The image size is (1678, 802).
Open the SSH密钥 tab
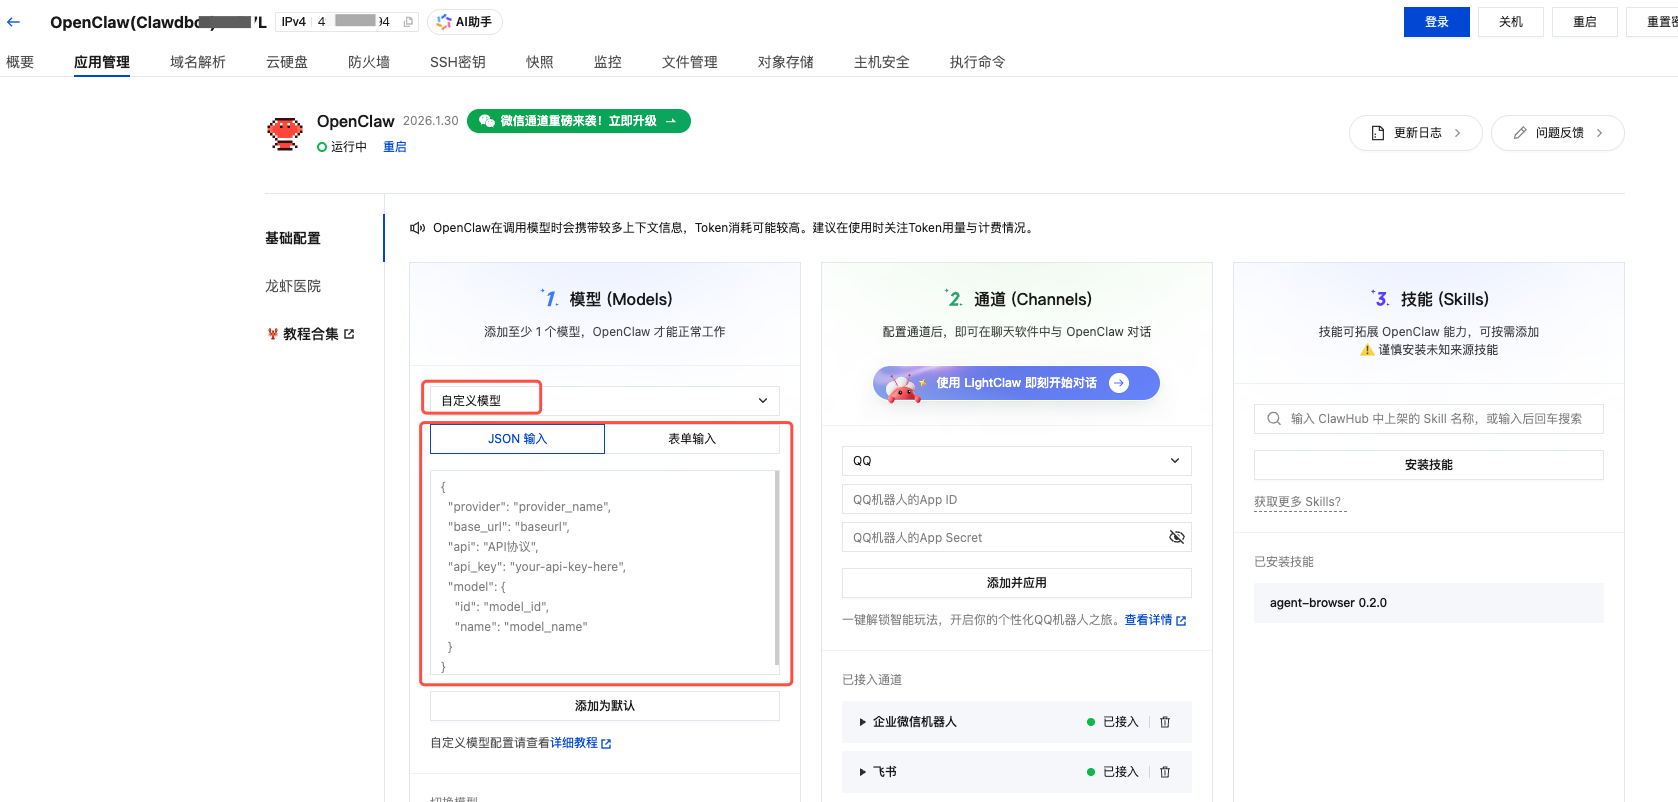pos(458,62)
